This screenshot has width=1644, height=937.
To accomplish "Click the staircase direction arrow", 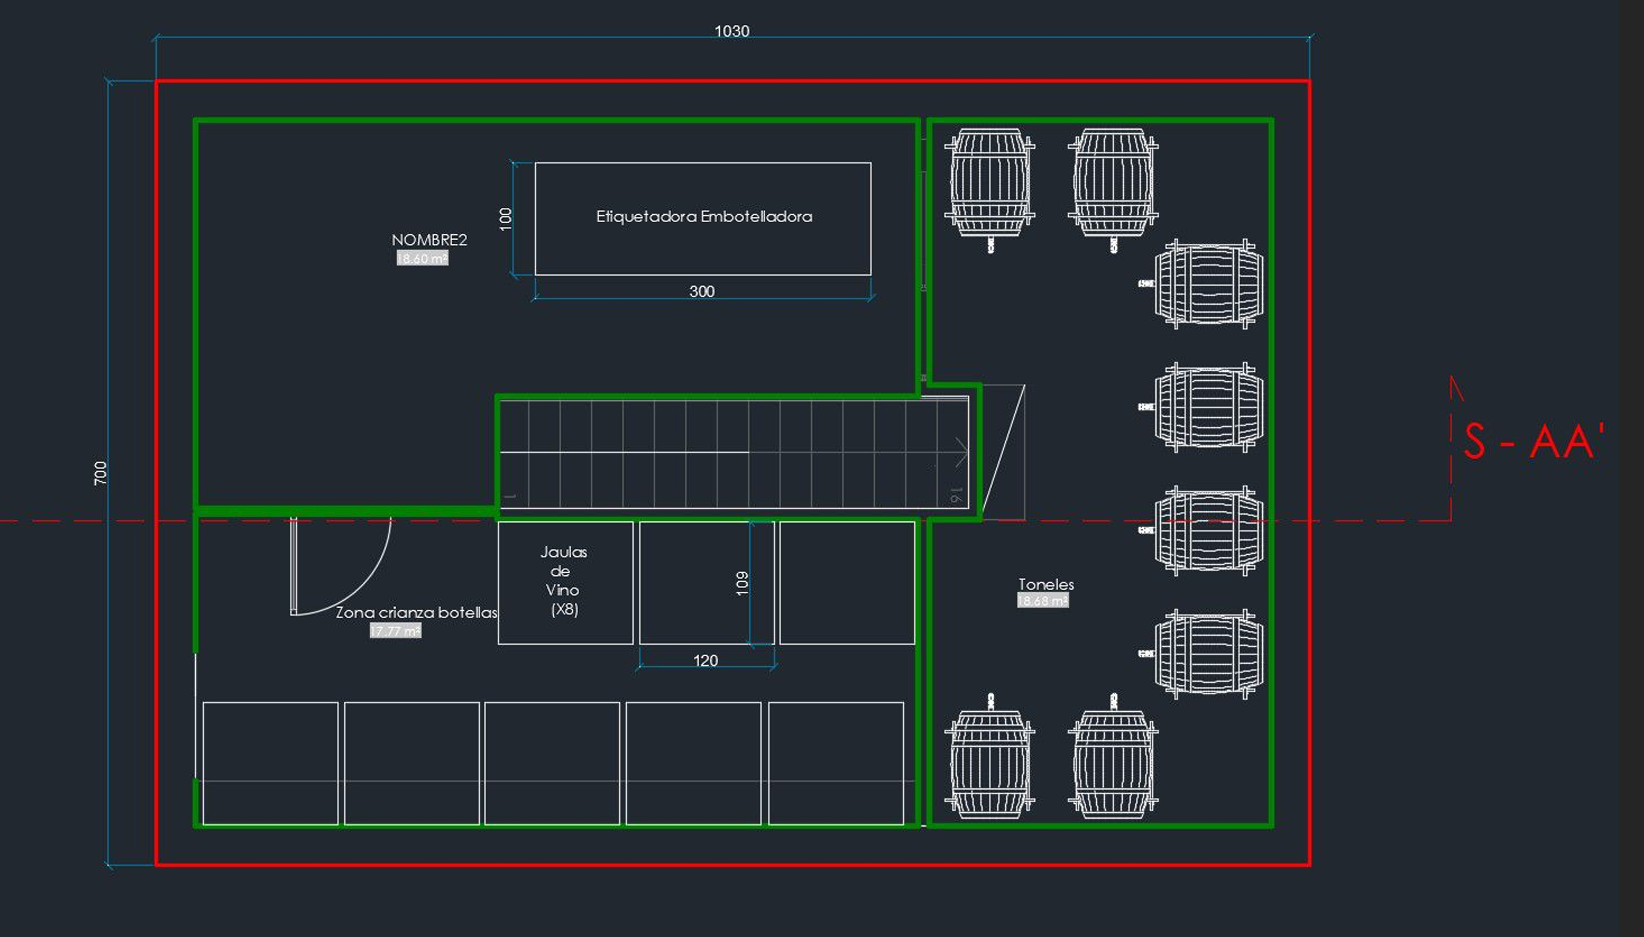I will click(x=959, y=453).
